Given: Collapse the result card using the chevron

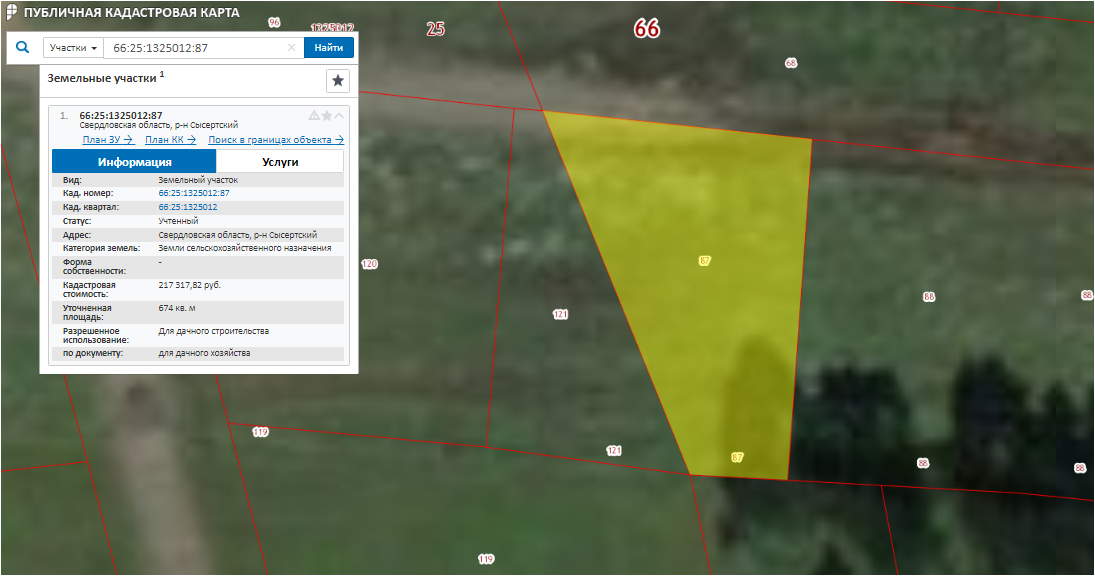Looking at the screenshot, I should (x=339, y=116).
